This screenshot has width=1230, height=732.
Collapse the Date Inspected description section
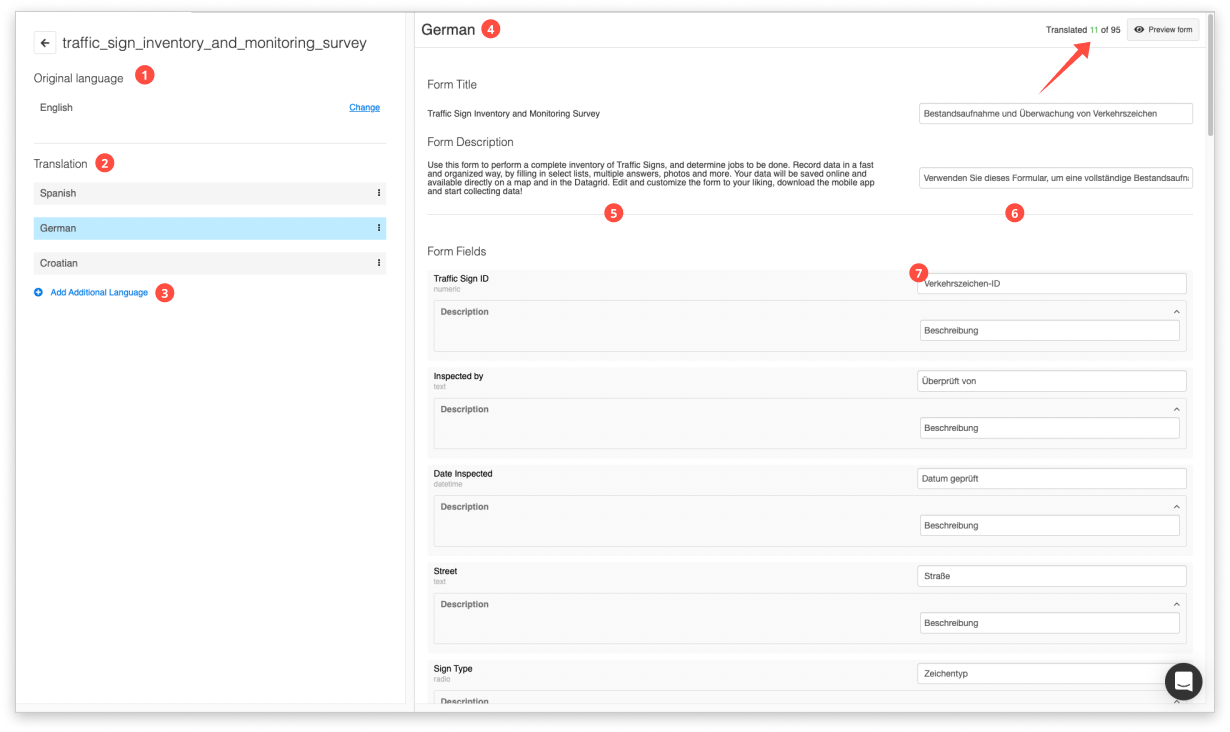[x=1176, y=506]
